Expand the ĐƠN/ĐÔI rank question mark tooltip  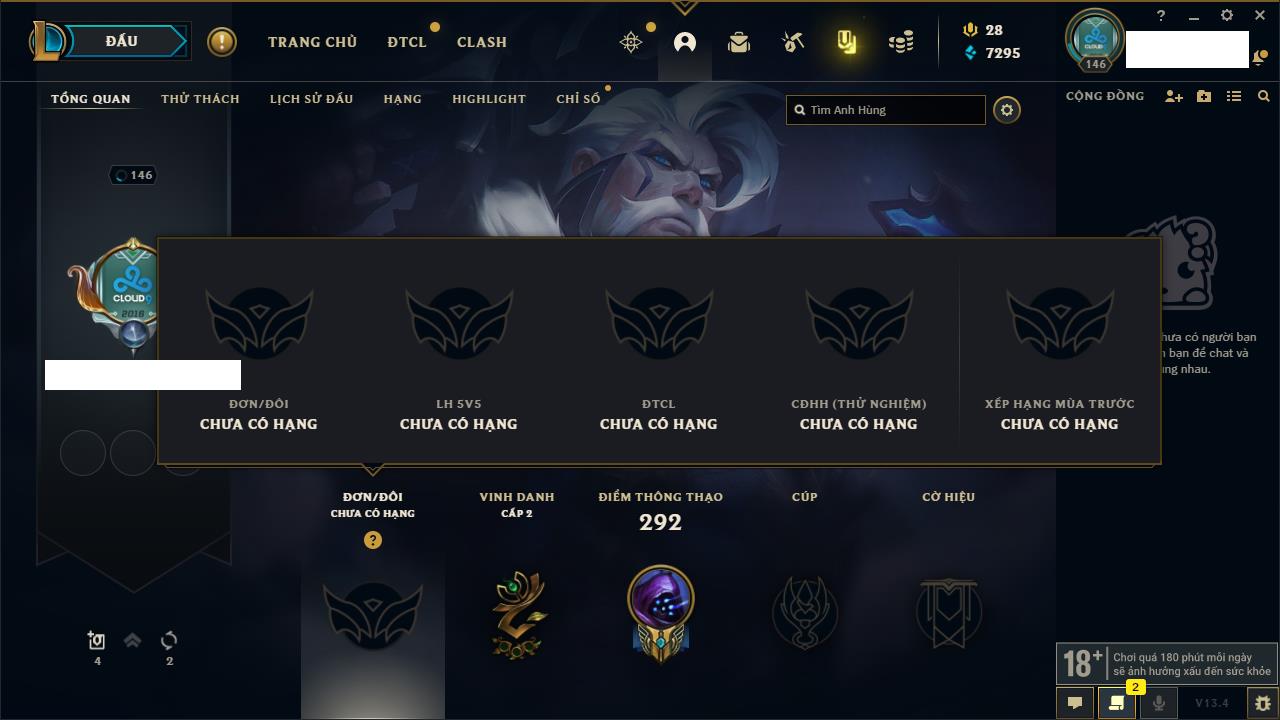[x=373, y=540]
